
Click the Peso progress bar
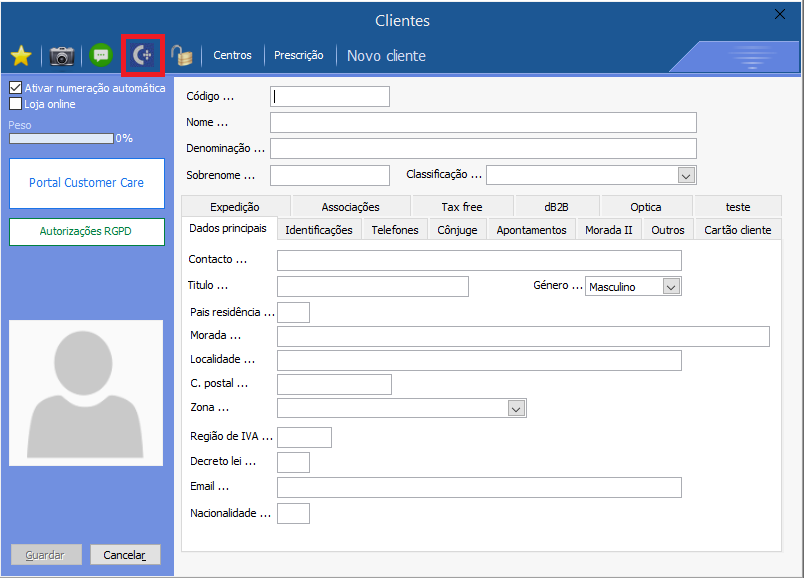tap(61, 139)
